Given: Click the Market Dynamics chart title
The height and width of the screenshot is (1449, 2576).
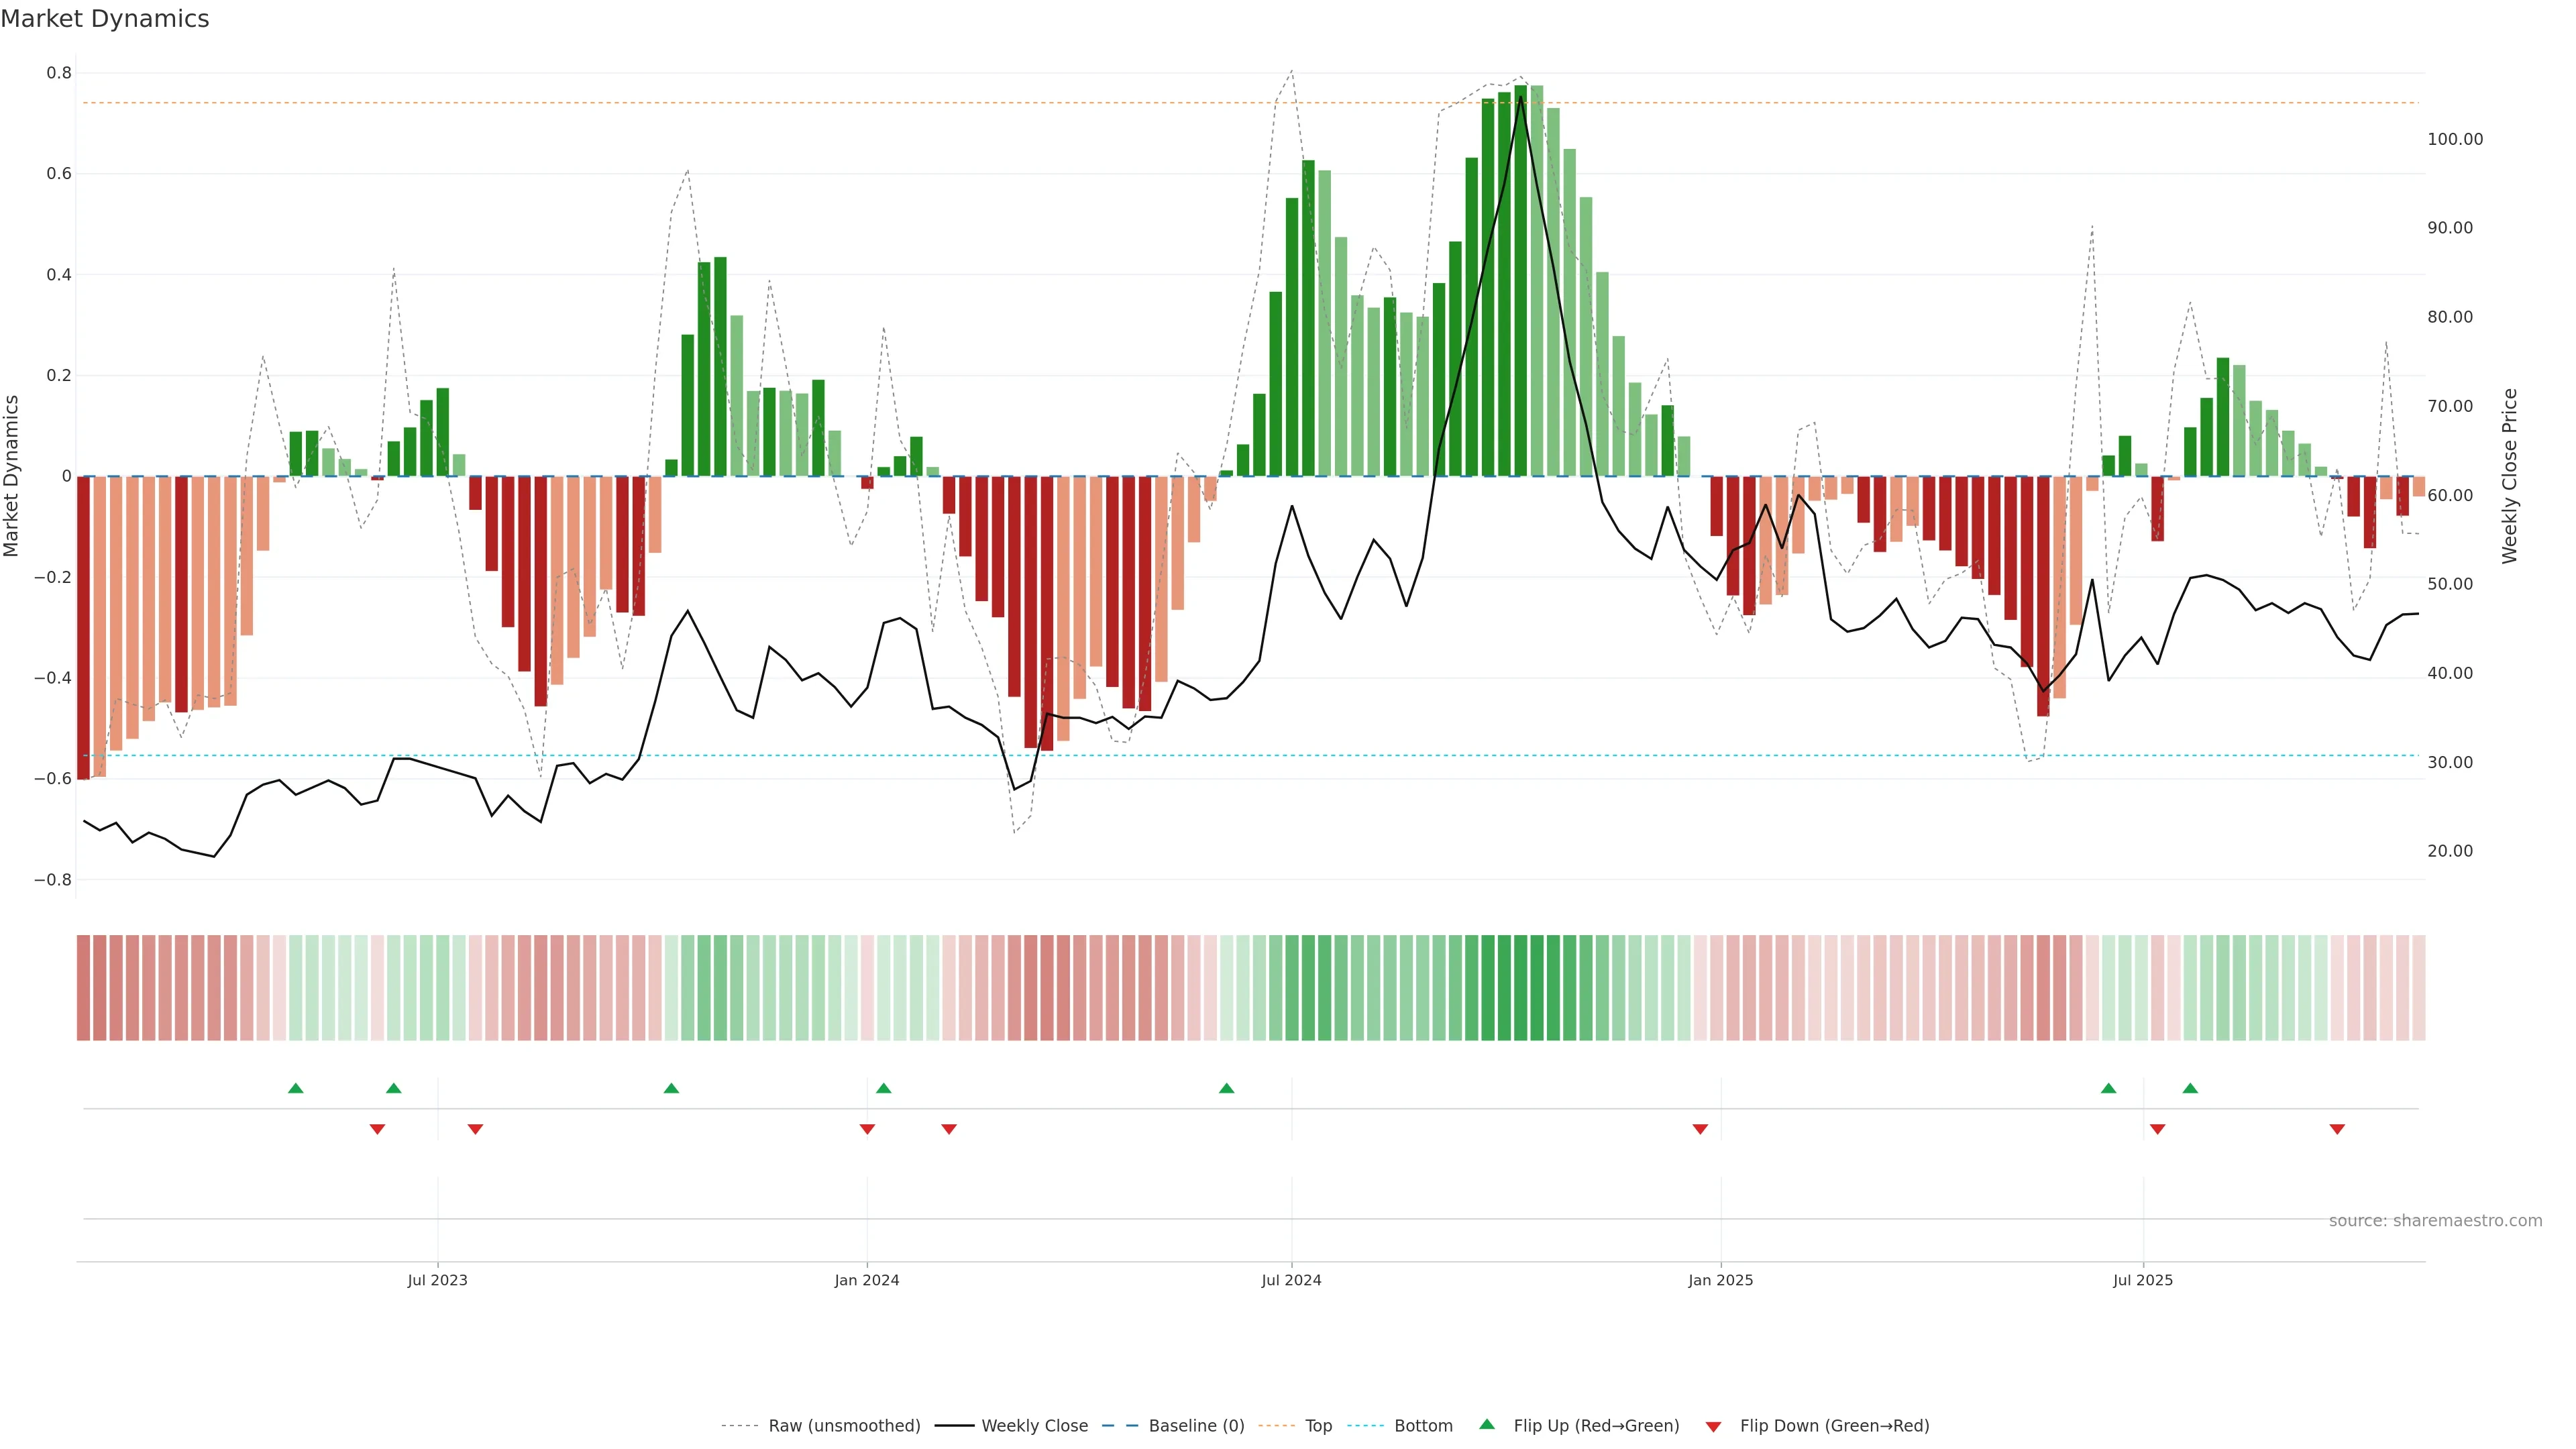Looking at the screenshot, I should coord(105,19).
